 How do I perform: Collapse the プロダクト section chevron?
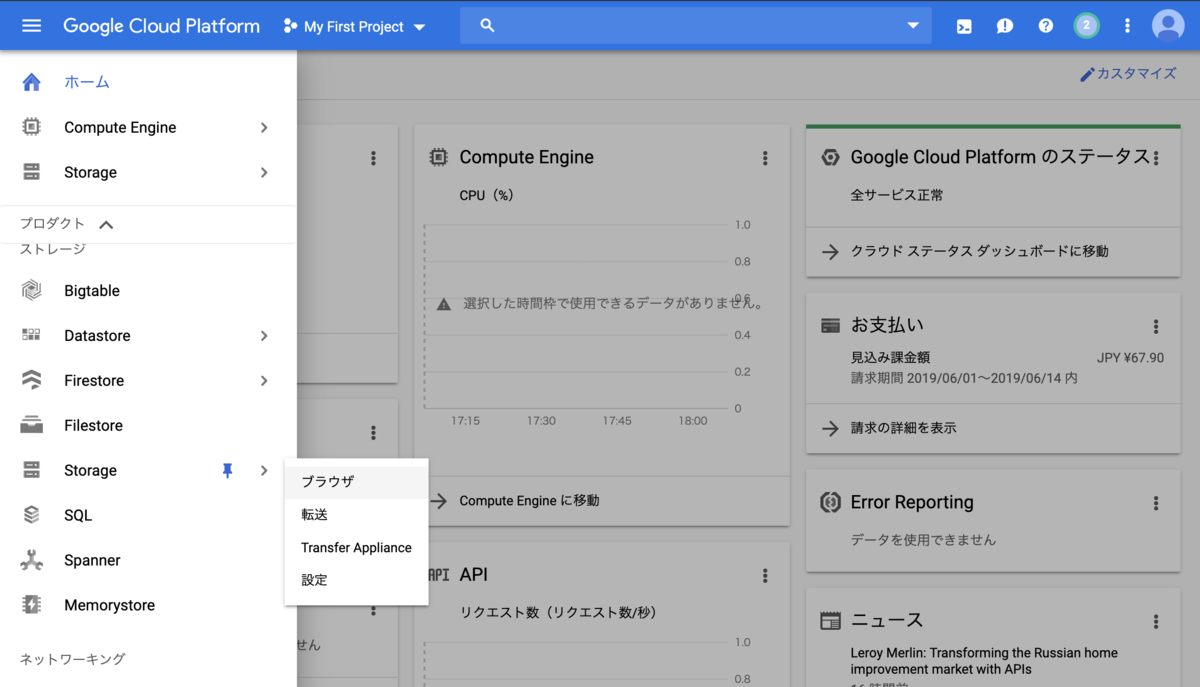coord(106,224)
